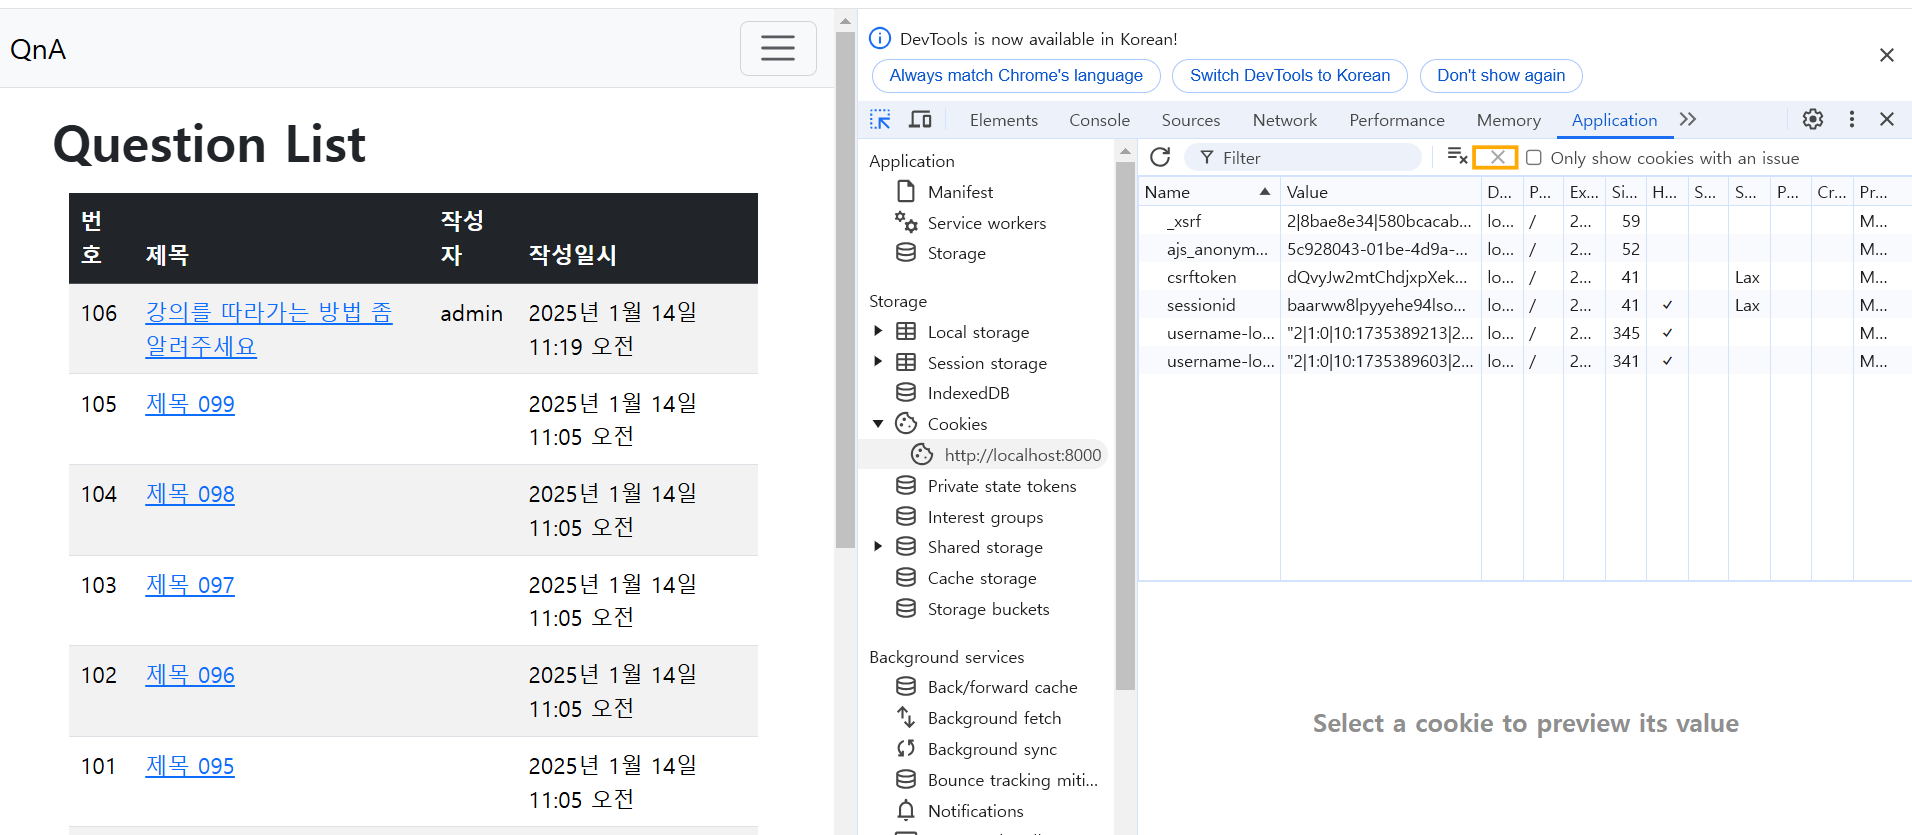Select the csrftoken cookie row
The width and height of the screenshot is (1912, 835).
(1524, 277)
